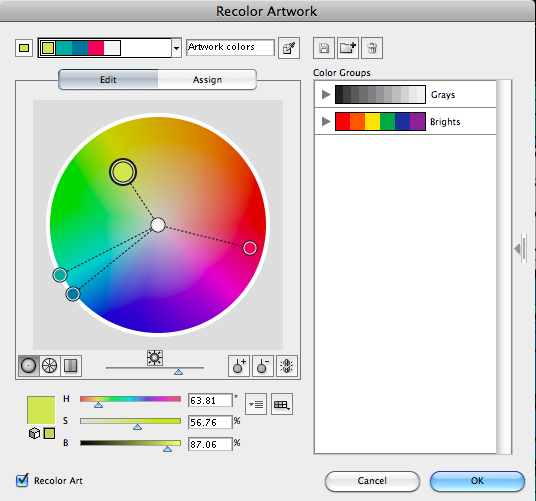Click the New Color Group folder icon
Image resolution: width=536 pixels, height=501 pixels.
pos(348,48)
